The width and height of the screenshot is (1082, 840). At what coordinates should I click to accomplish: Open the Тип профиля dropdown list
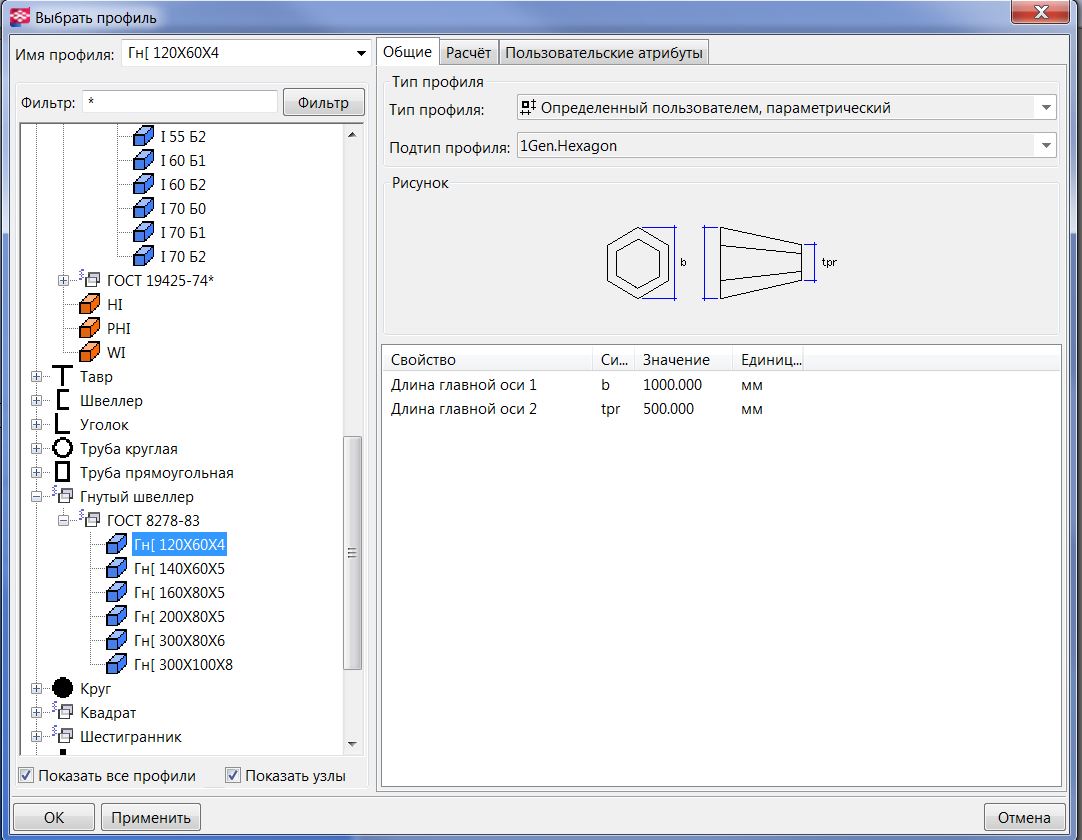[1046, 108]
